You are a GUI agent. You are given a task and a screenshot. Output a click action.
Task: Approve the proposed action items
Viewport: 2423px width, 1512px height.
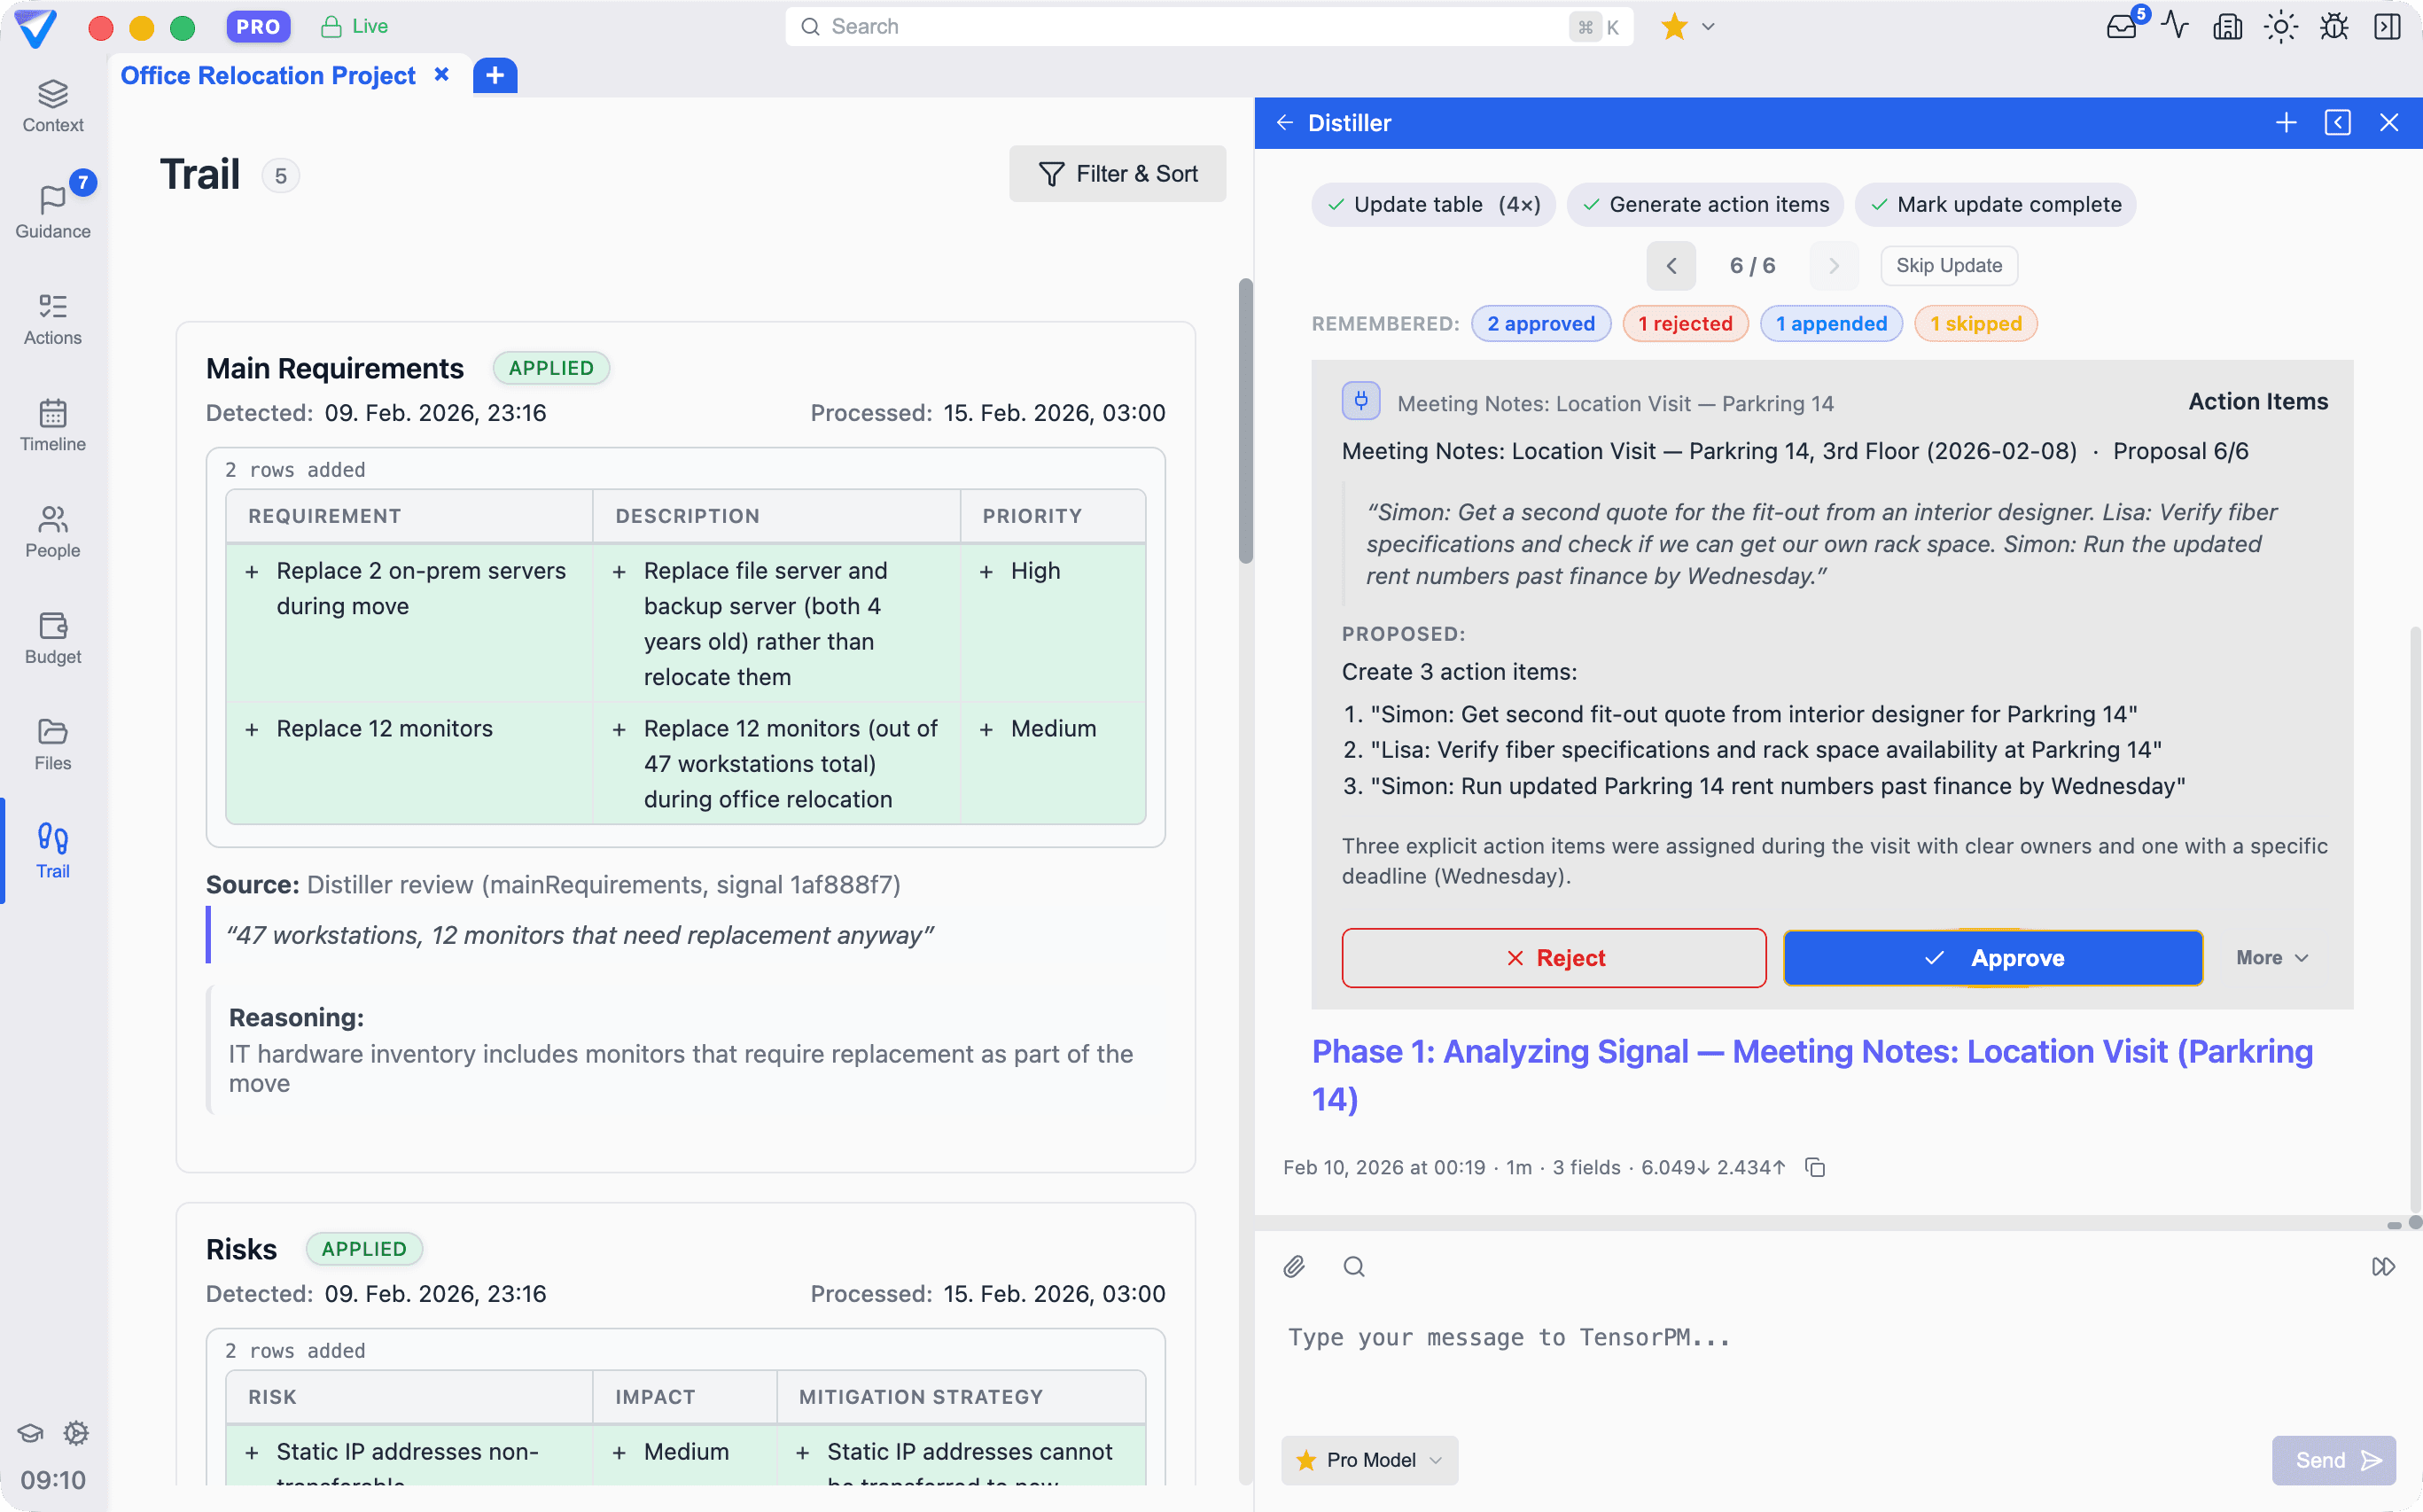(x=1991, y=957)
